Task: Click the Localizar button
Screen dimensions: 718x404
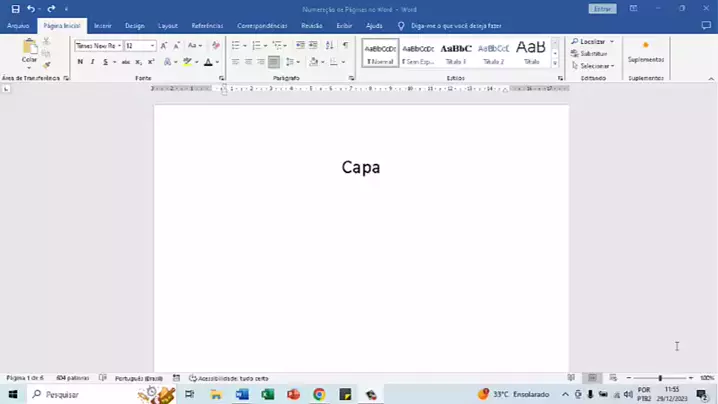Action: tap(592, 42)
